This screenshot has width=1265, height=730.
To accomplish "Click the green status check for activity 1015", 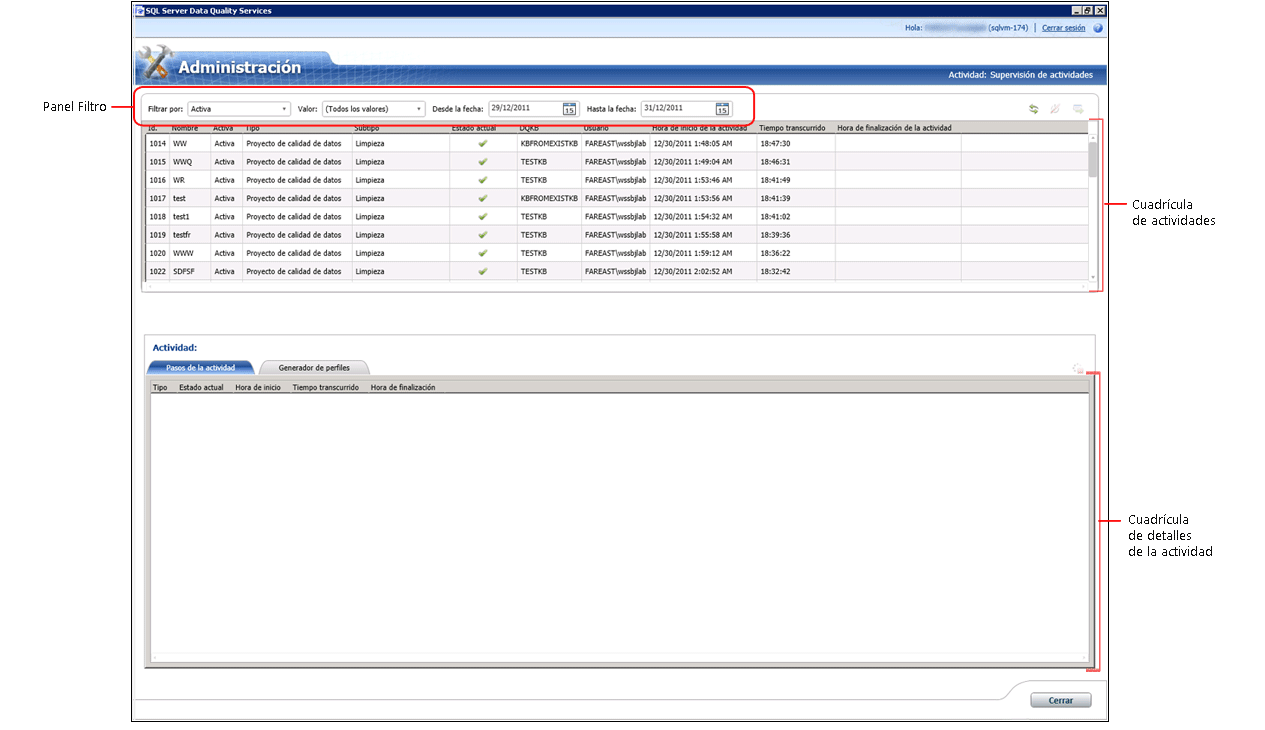I will [x=483, y=161].
